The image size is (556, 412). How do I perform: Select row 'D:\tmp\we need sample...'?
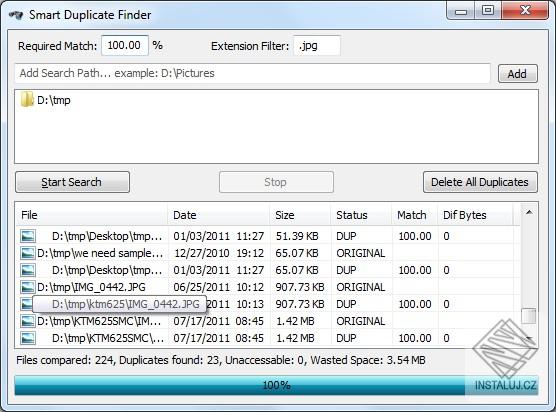click(x=268, y=253)
